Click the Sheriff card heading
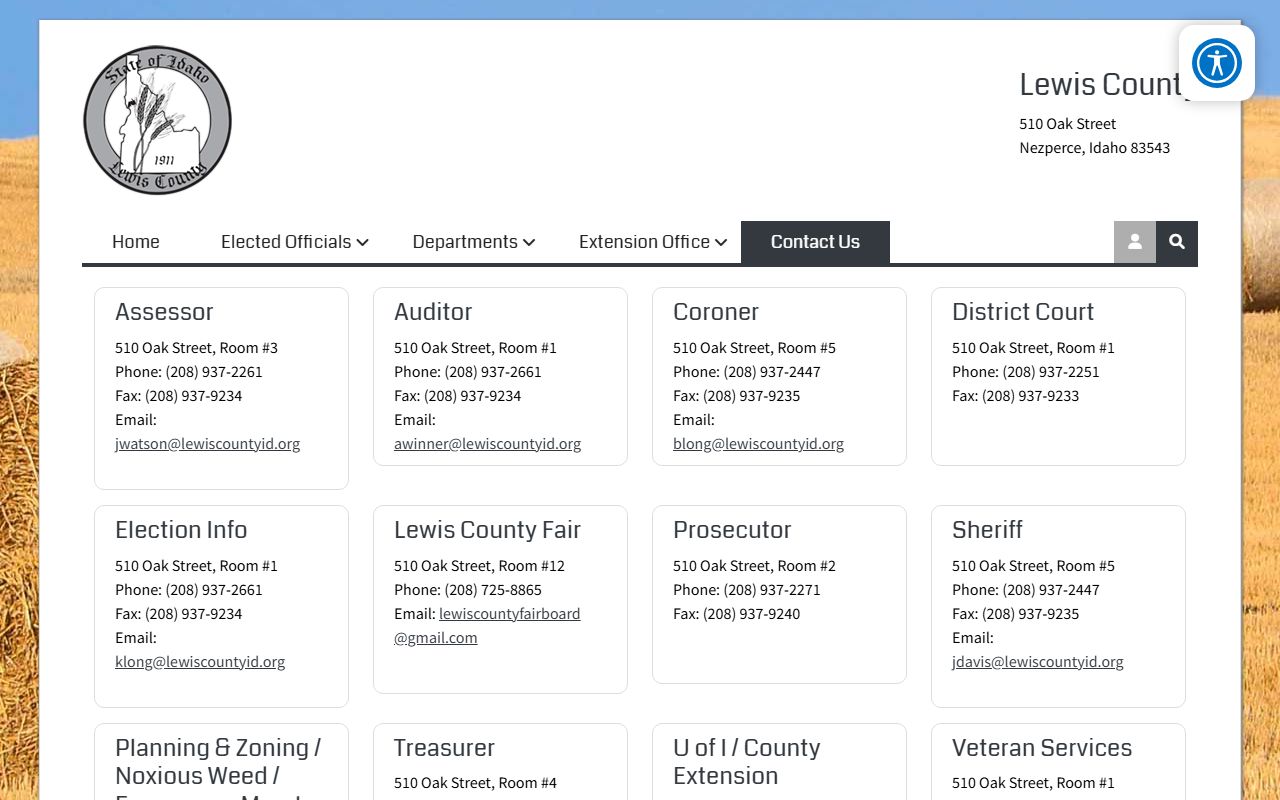This screenshot has width=1280, height=800. click(x=987, y=530)
